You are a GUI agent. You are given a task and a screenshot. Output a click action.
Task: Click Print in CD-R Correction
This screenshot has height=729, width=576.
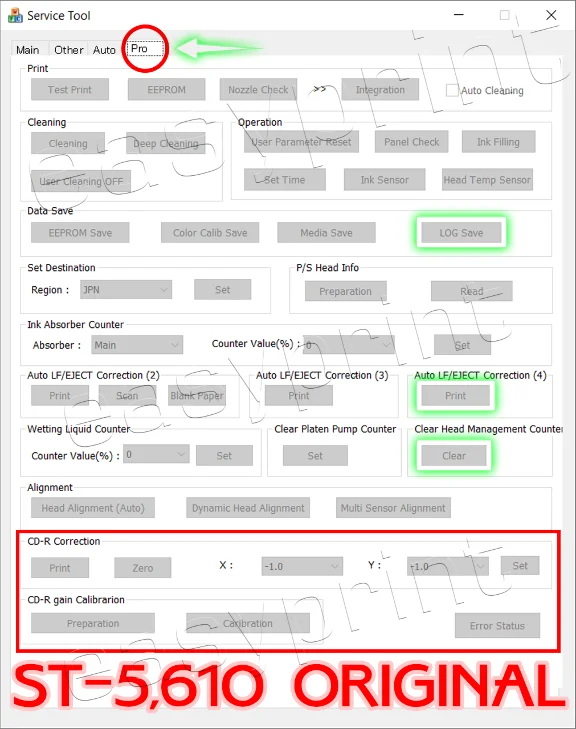tap(60, 568)
